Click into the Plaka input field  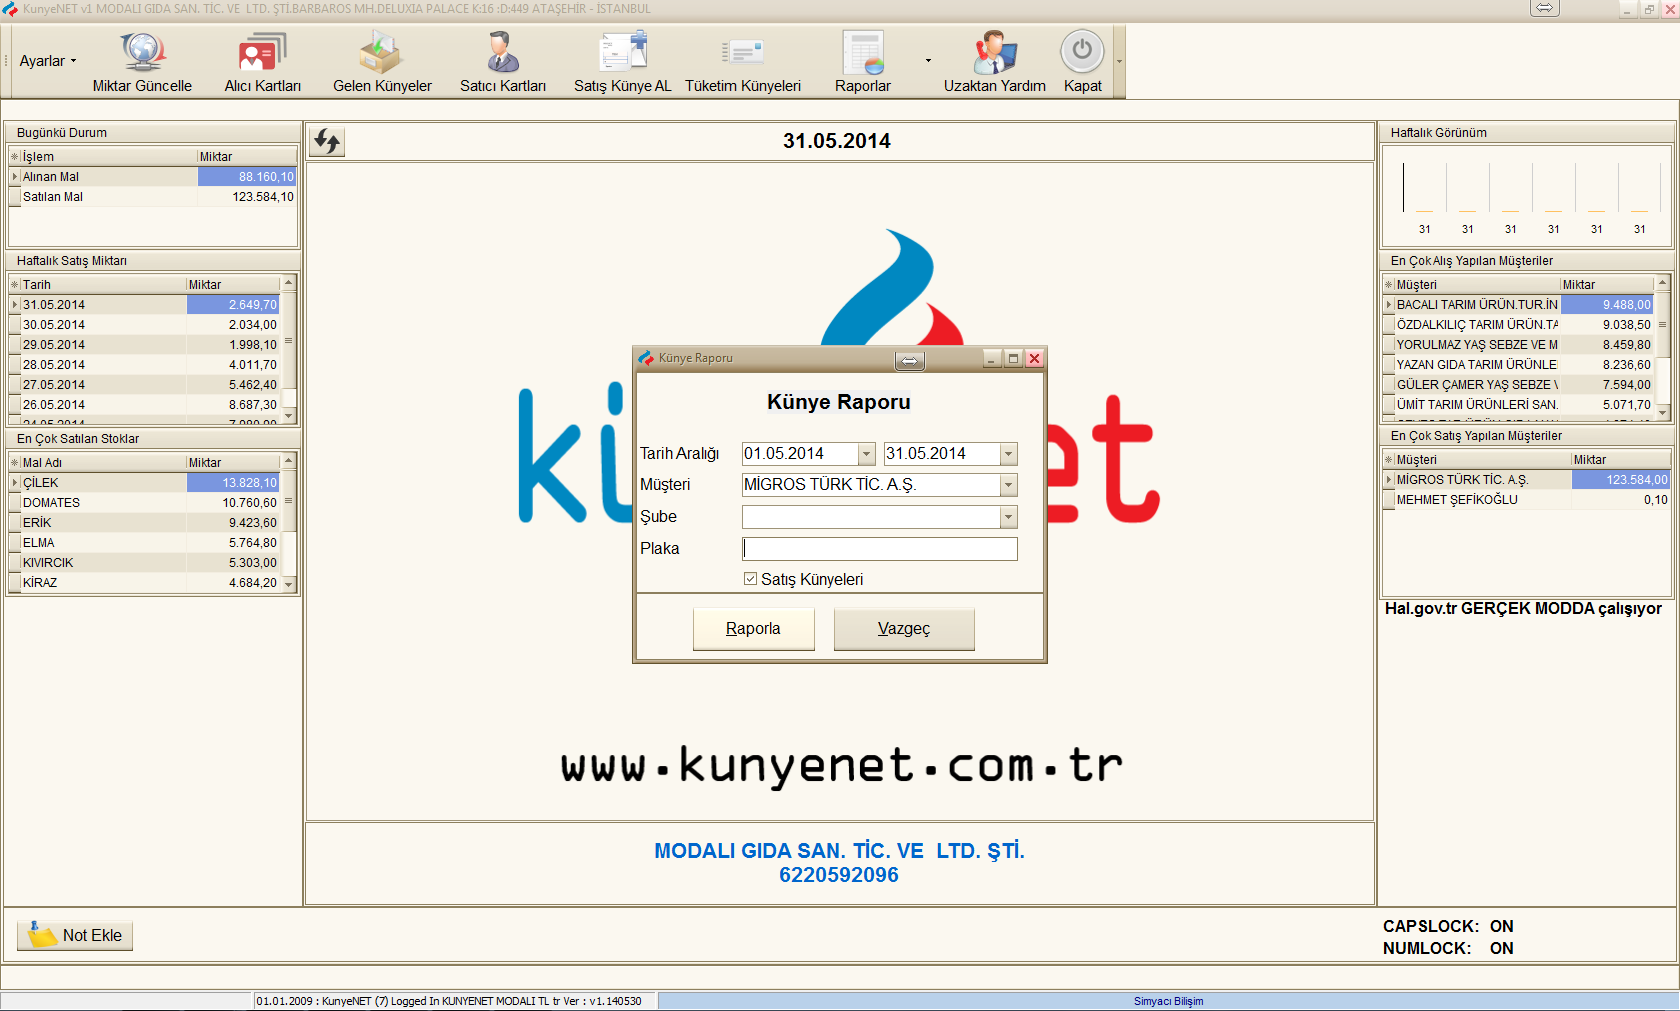tap(880, 549)
